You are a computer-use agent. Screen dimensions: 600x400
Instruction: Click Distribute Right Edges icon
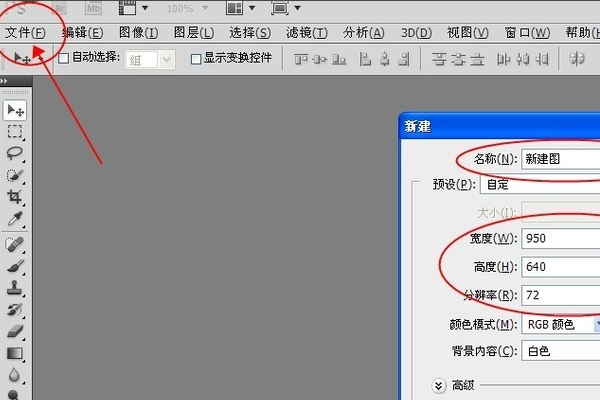point(542,59)
